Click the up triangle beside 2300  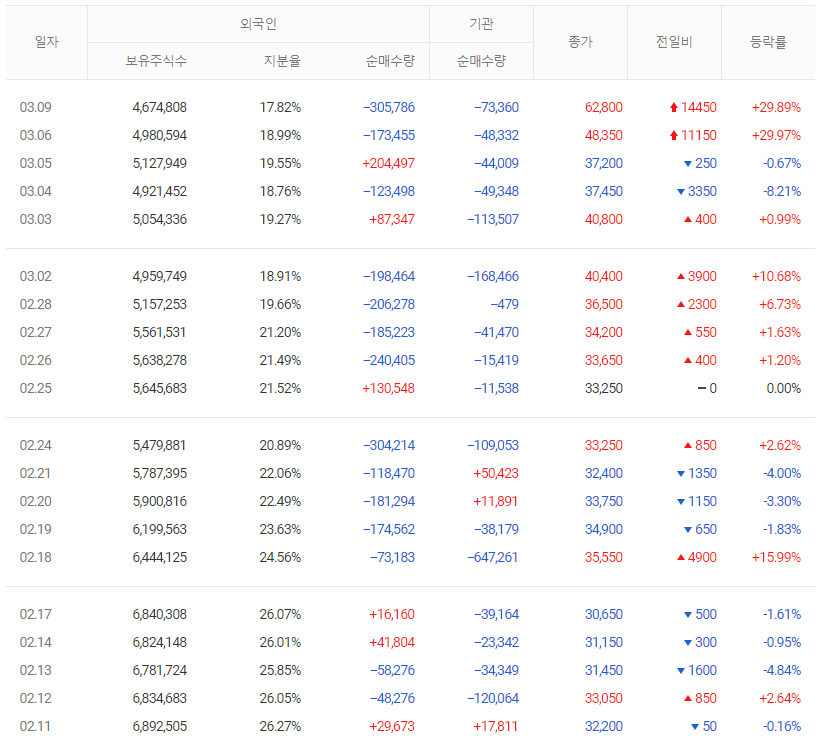coord(681,304)
